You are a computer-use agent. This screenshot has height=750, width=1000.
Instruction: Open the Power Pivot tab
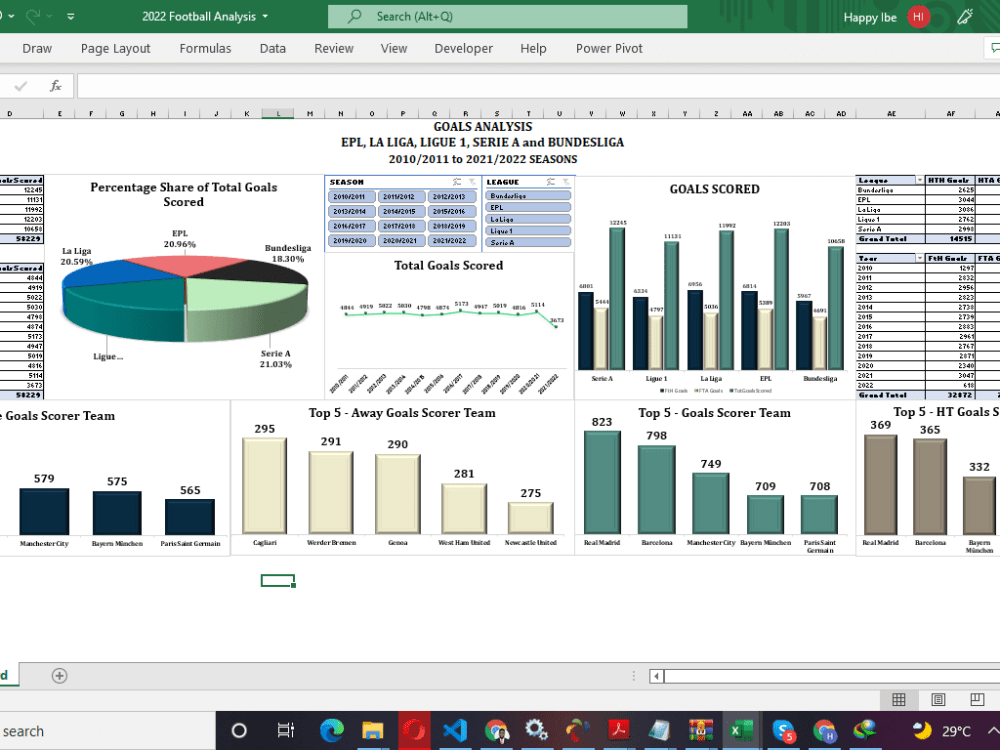pos(610,48)
